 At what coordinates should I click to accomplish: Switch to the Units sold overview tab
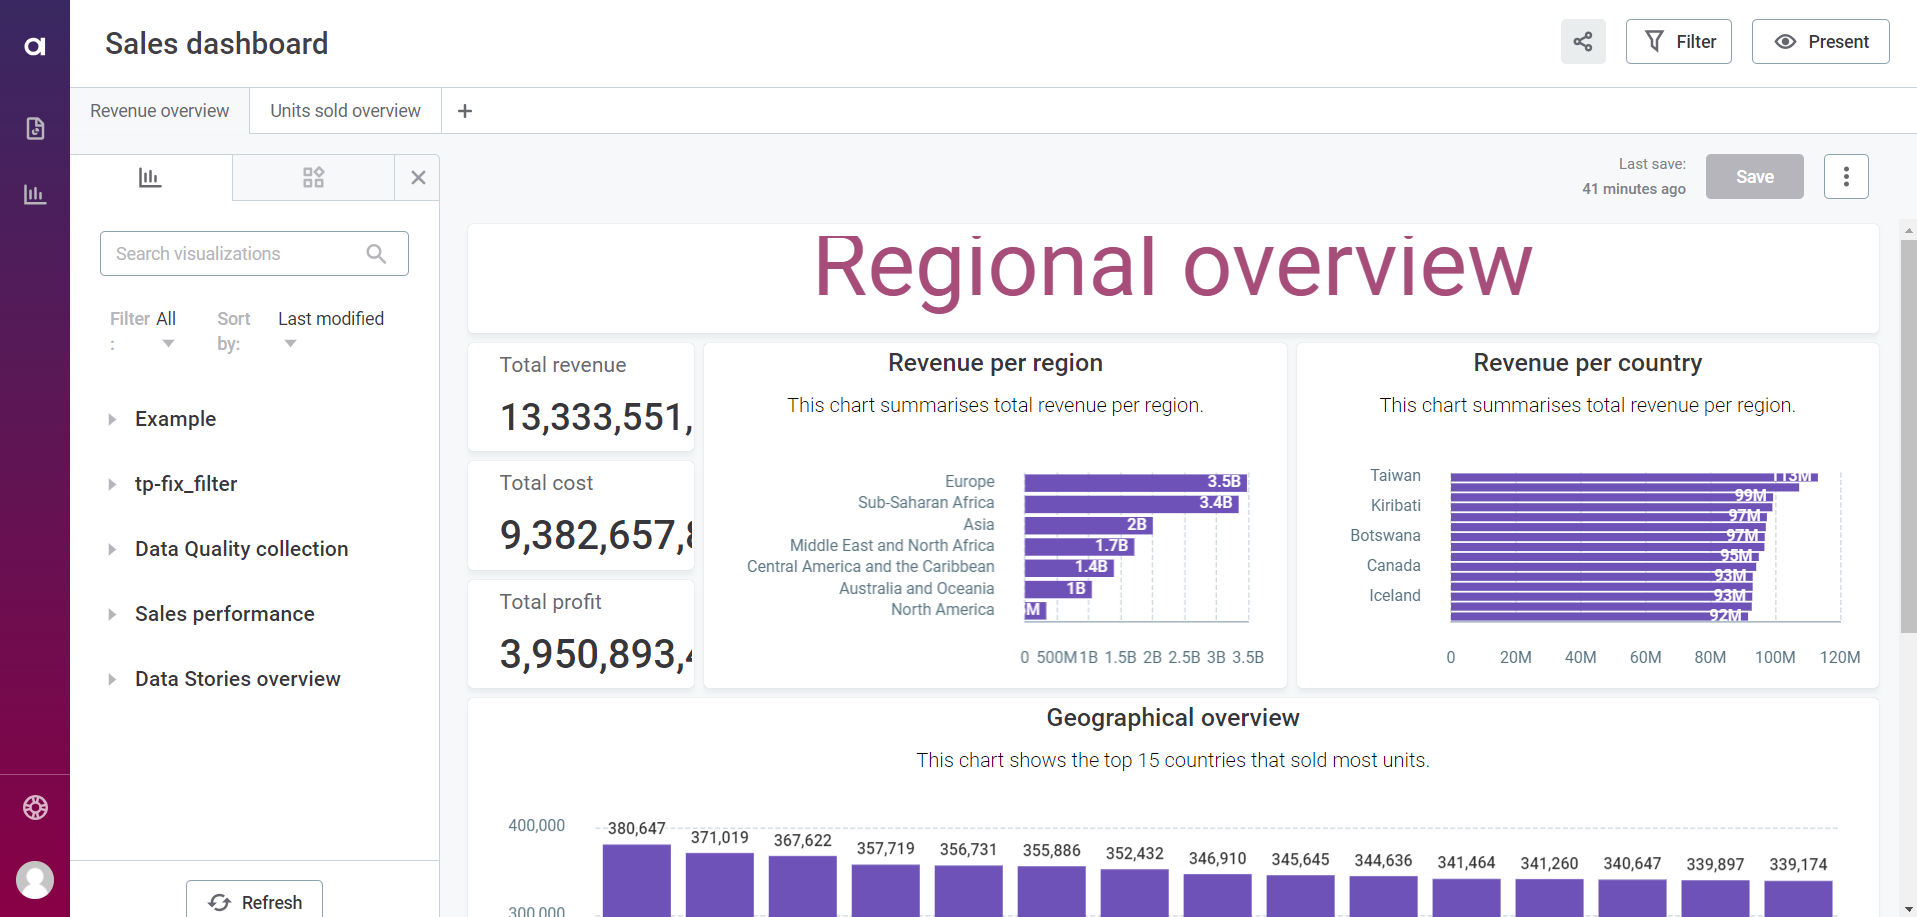(344, 111)
